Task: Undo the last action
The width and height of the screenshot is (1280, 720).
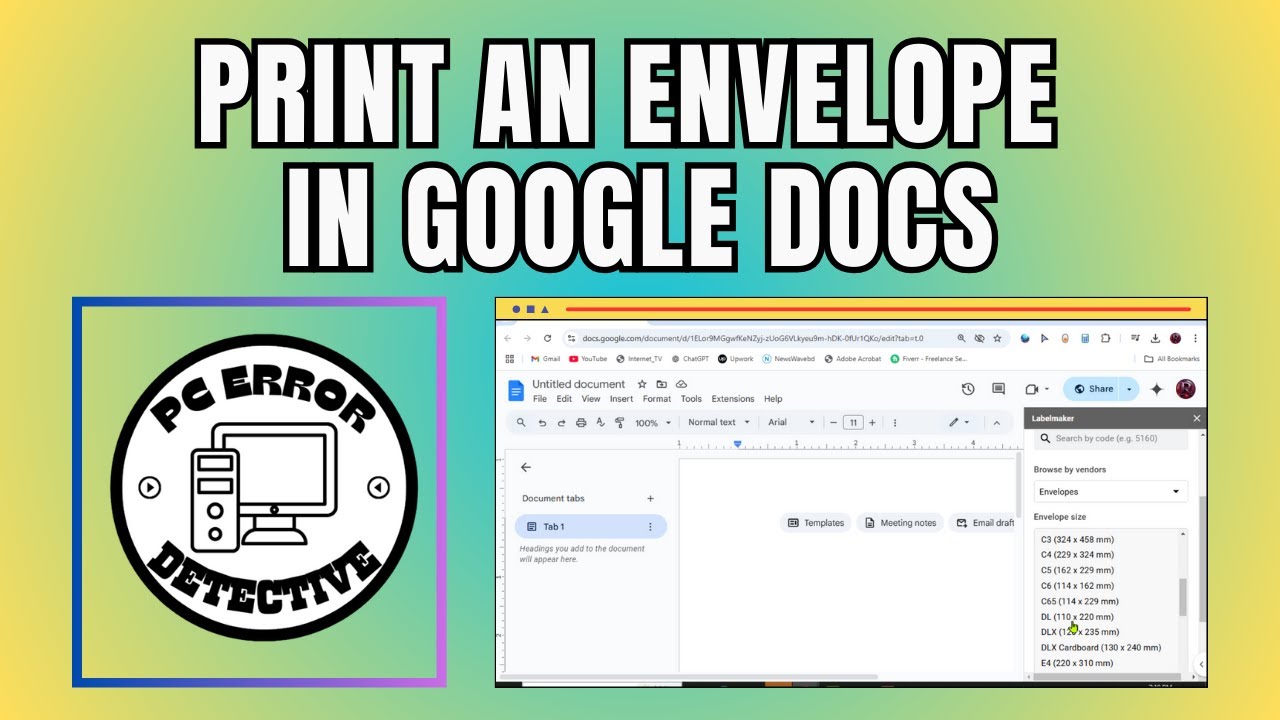Action: [542, 423]
